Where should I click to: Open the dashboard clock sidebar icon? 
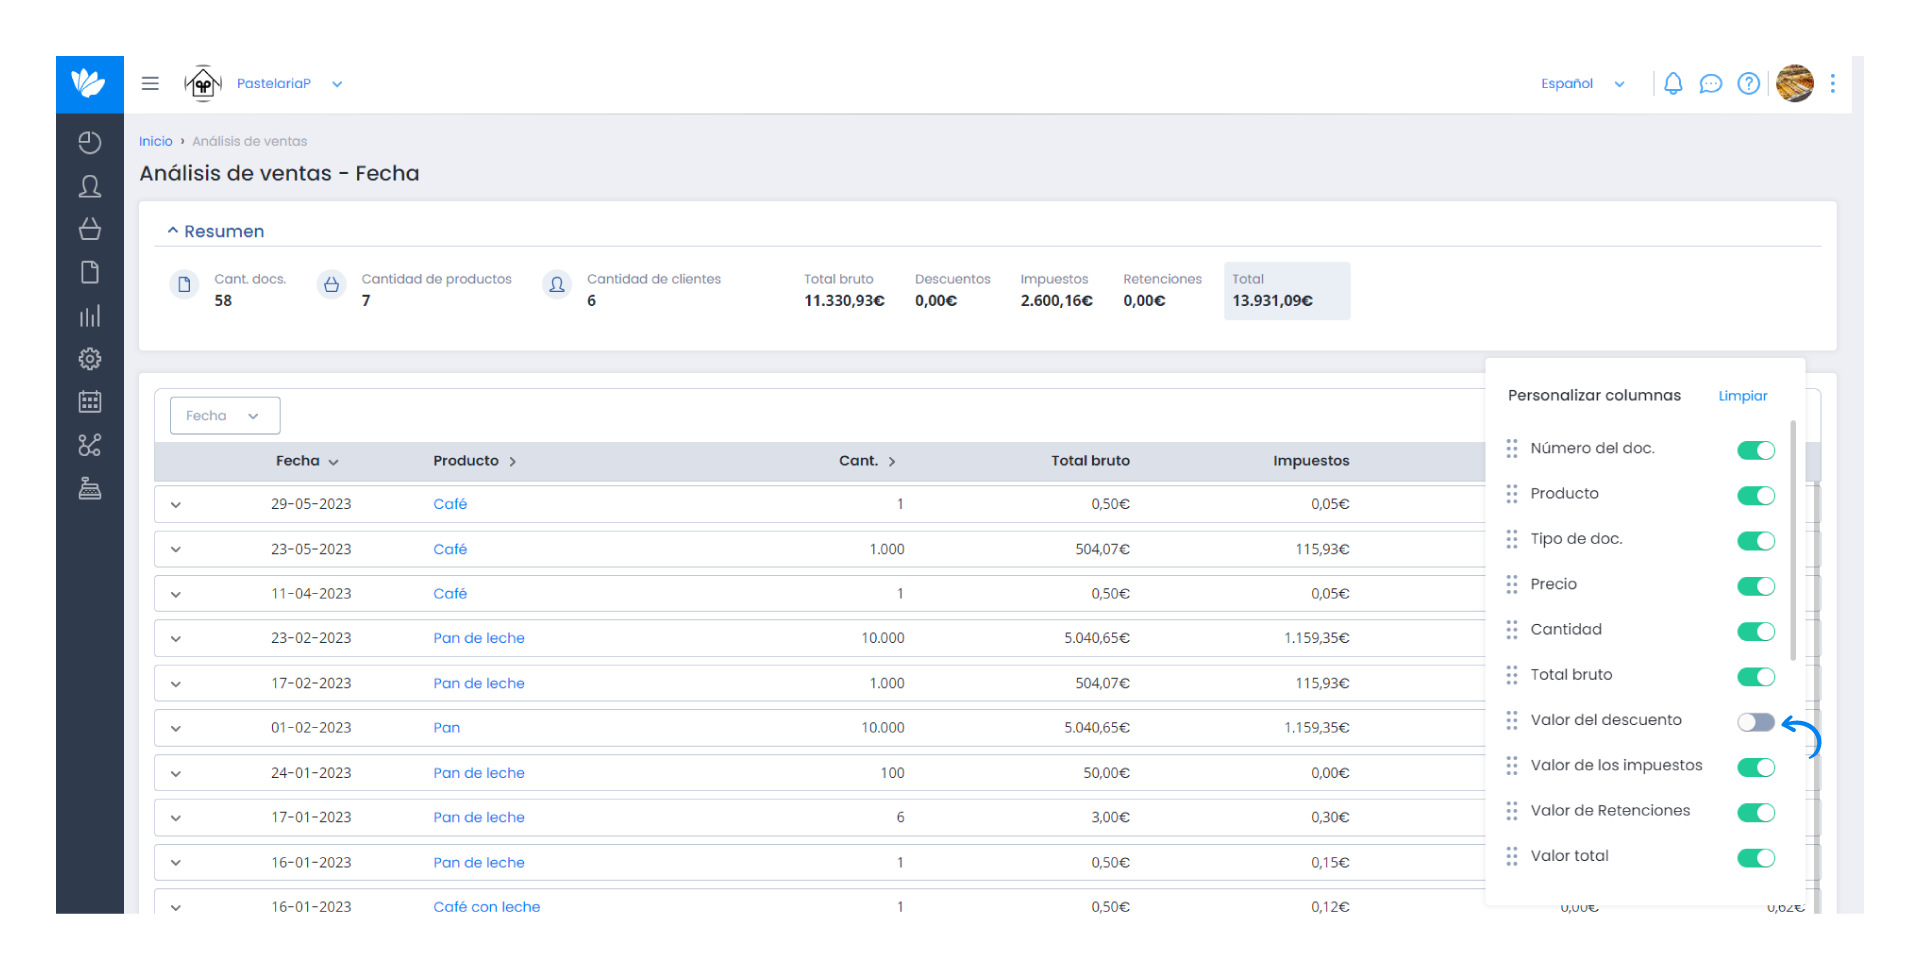(x=90, y=143)
